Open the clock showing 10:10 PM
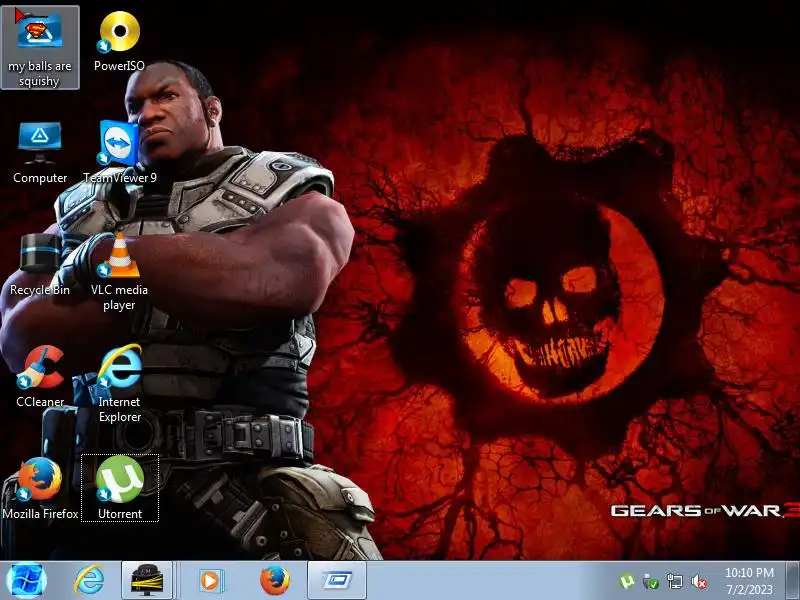This screenshot has width=800, height=600. pos(749,581)
